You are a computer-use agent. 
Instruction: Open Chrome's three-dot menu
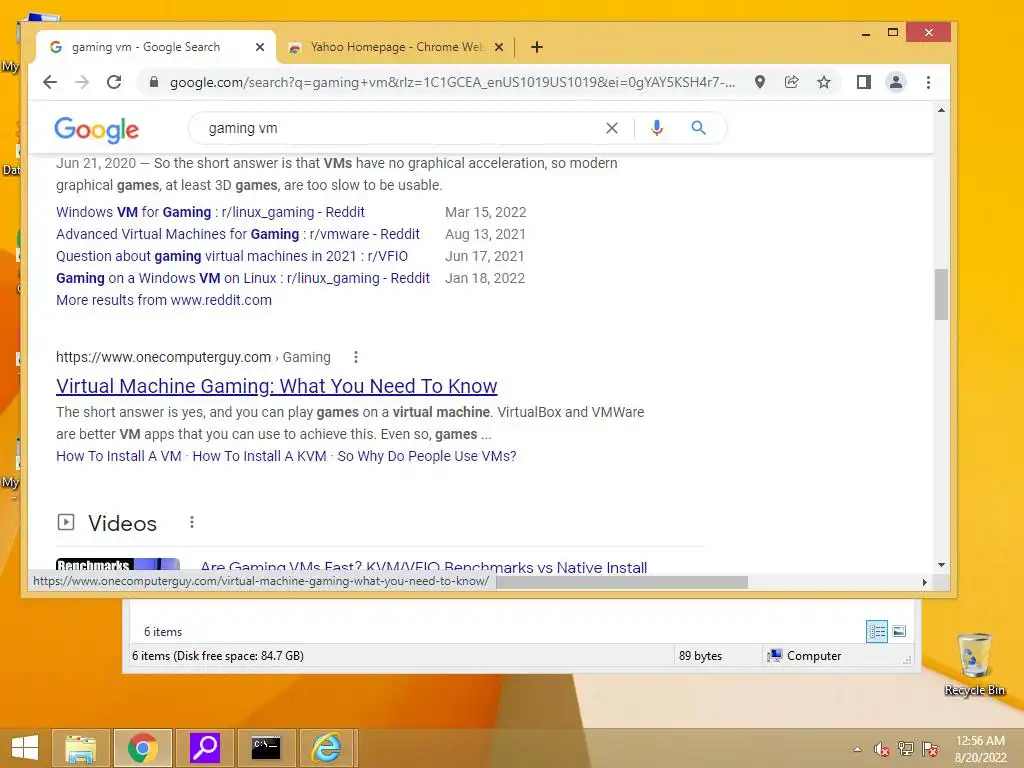pyautogui.click(x=928, y=82)
